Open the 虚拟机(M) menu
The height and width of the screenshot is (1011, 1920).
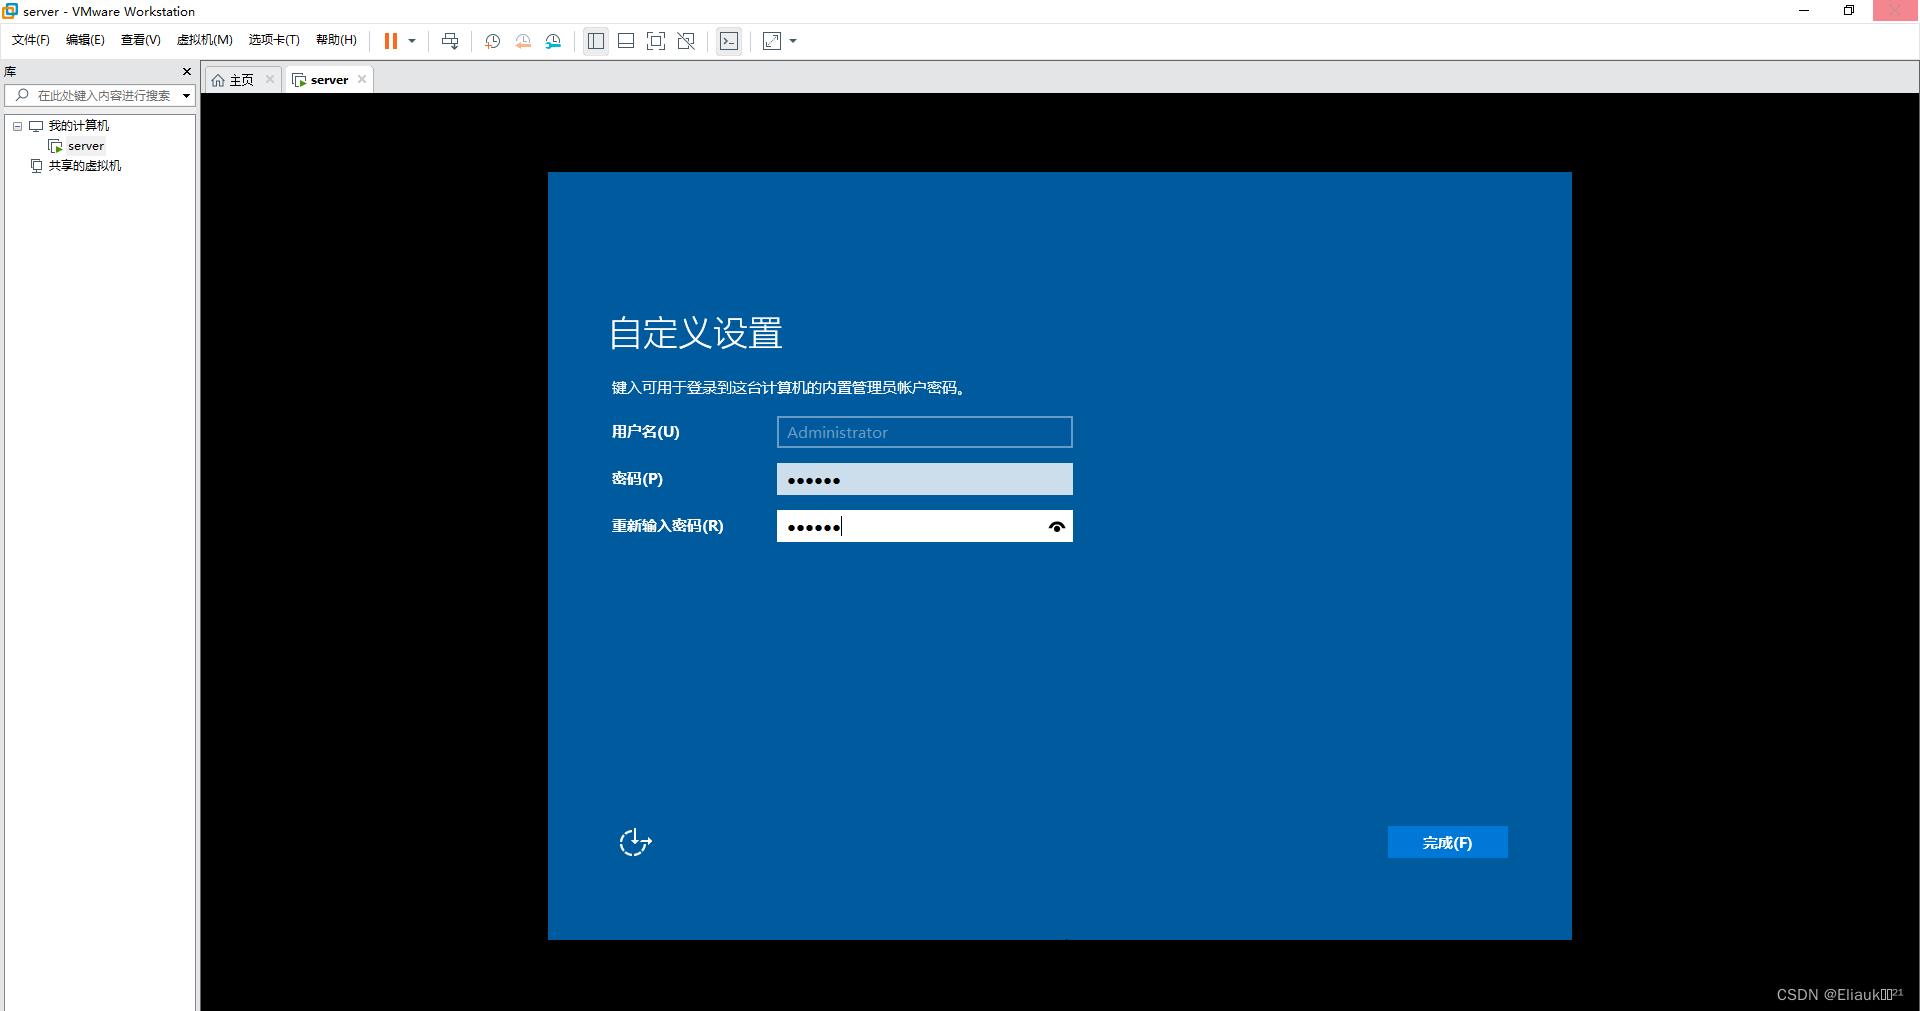click(204, 40)
